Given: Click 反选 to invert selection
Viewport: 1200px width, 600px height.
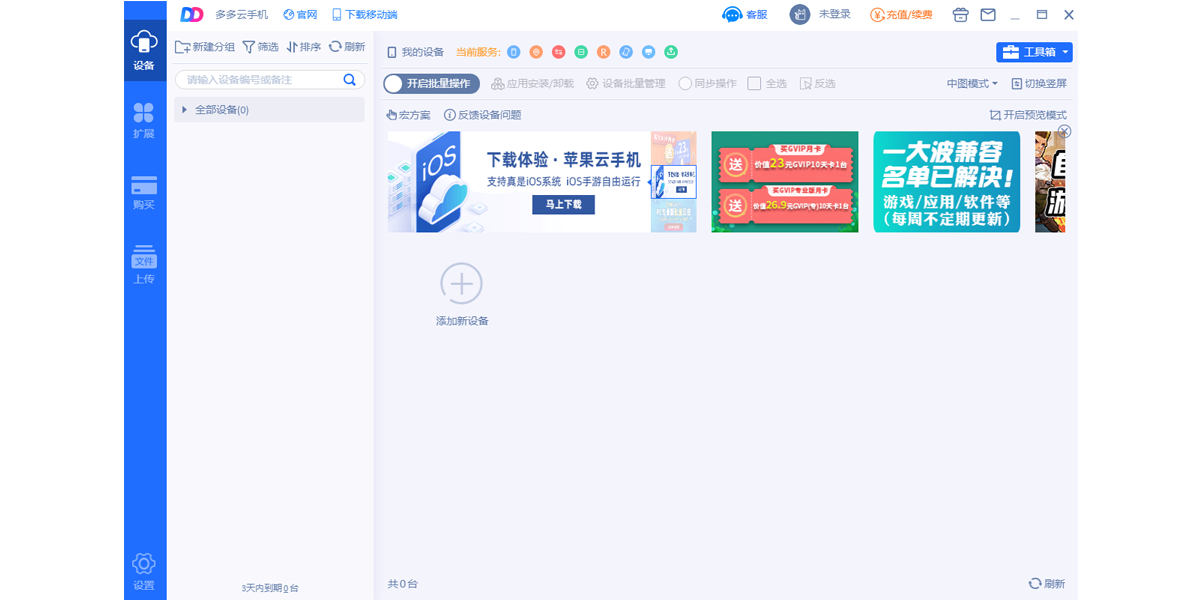Looking at the screenshot, I should pos(817,84).
